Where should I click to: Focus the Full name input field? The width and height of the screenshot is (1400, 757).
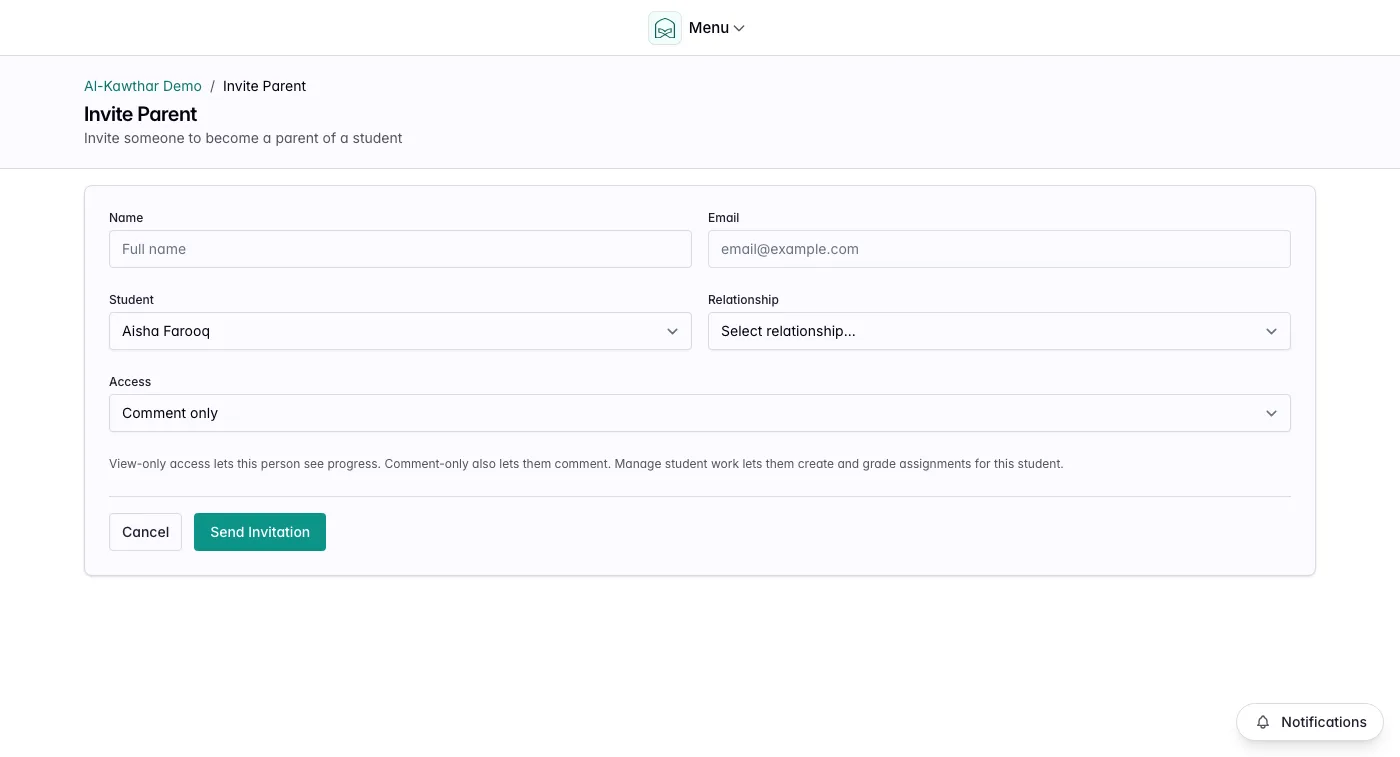point(400,249)
